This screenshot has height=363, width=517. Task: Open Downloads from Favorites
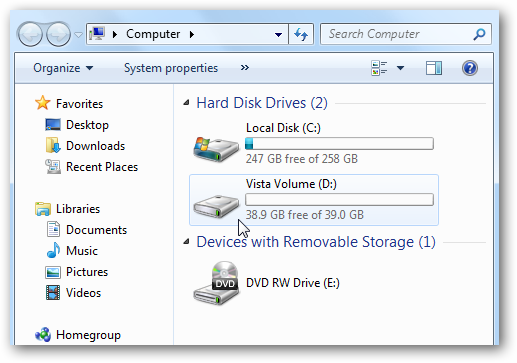coord(95,146)
